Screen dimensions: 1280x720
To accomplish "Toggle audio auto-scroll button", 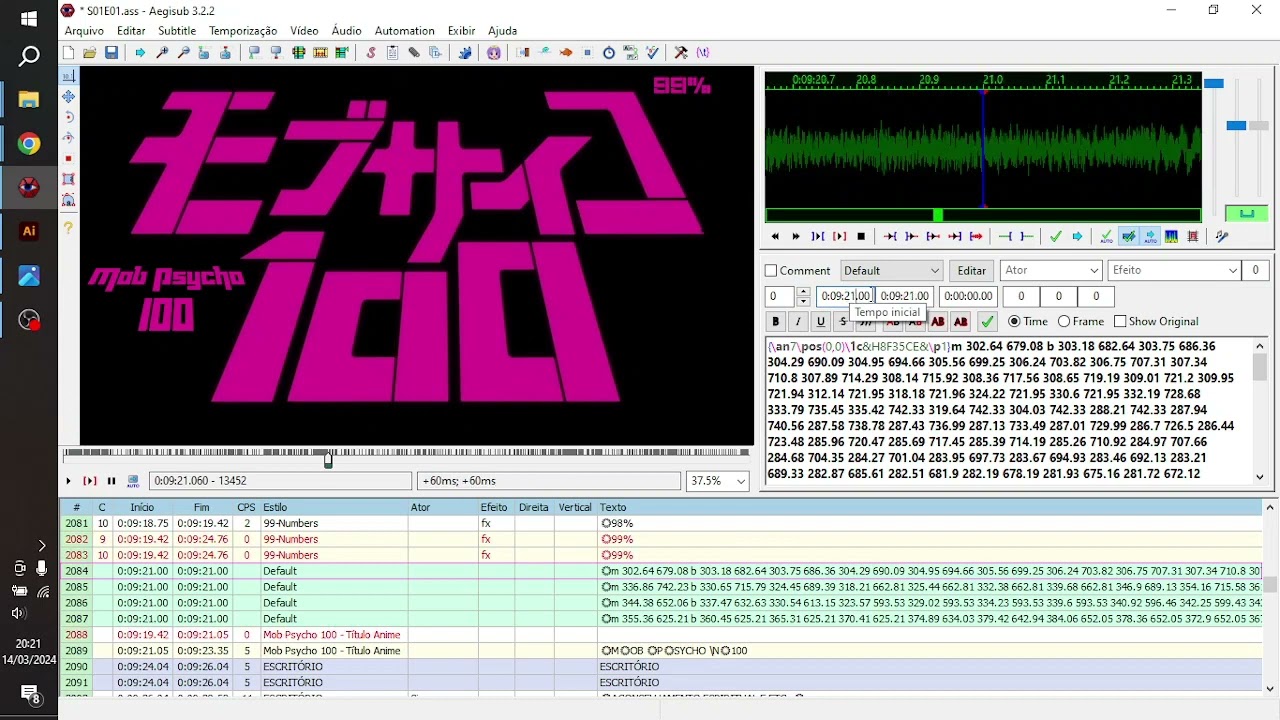I will point(1150,237).
